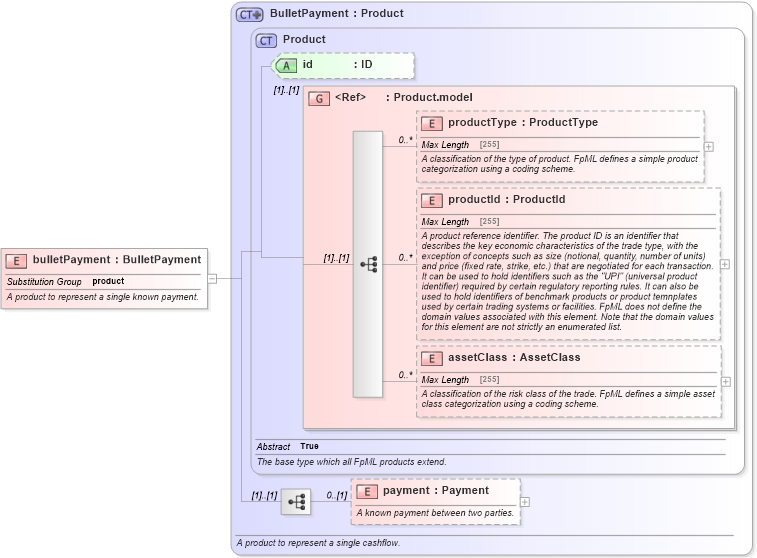Screen dimensions: 757x558
Task: Click the sequence compositor icon in Product.model group
Action: click(368, 265)
